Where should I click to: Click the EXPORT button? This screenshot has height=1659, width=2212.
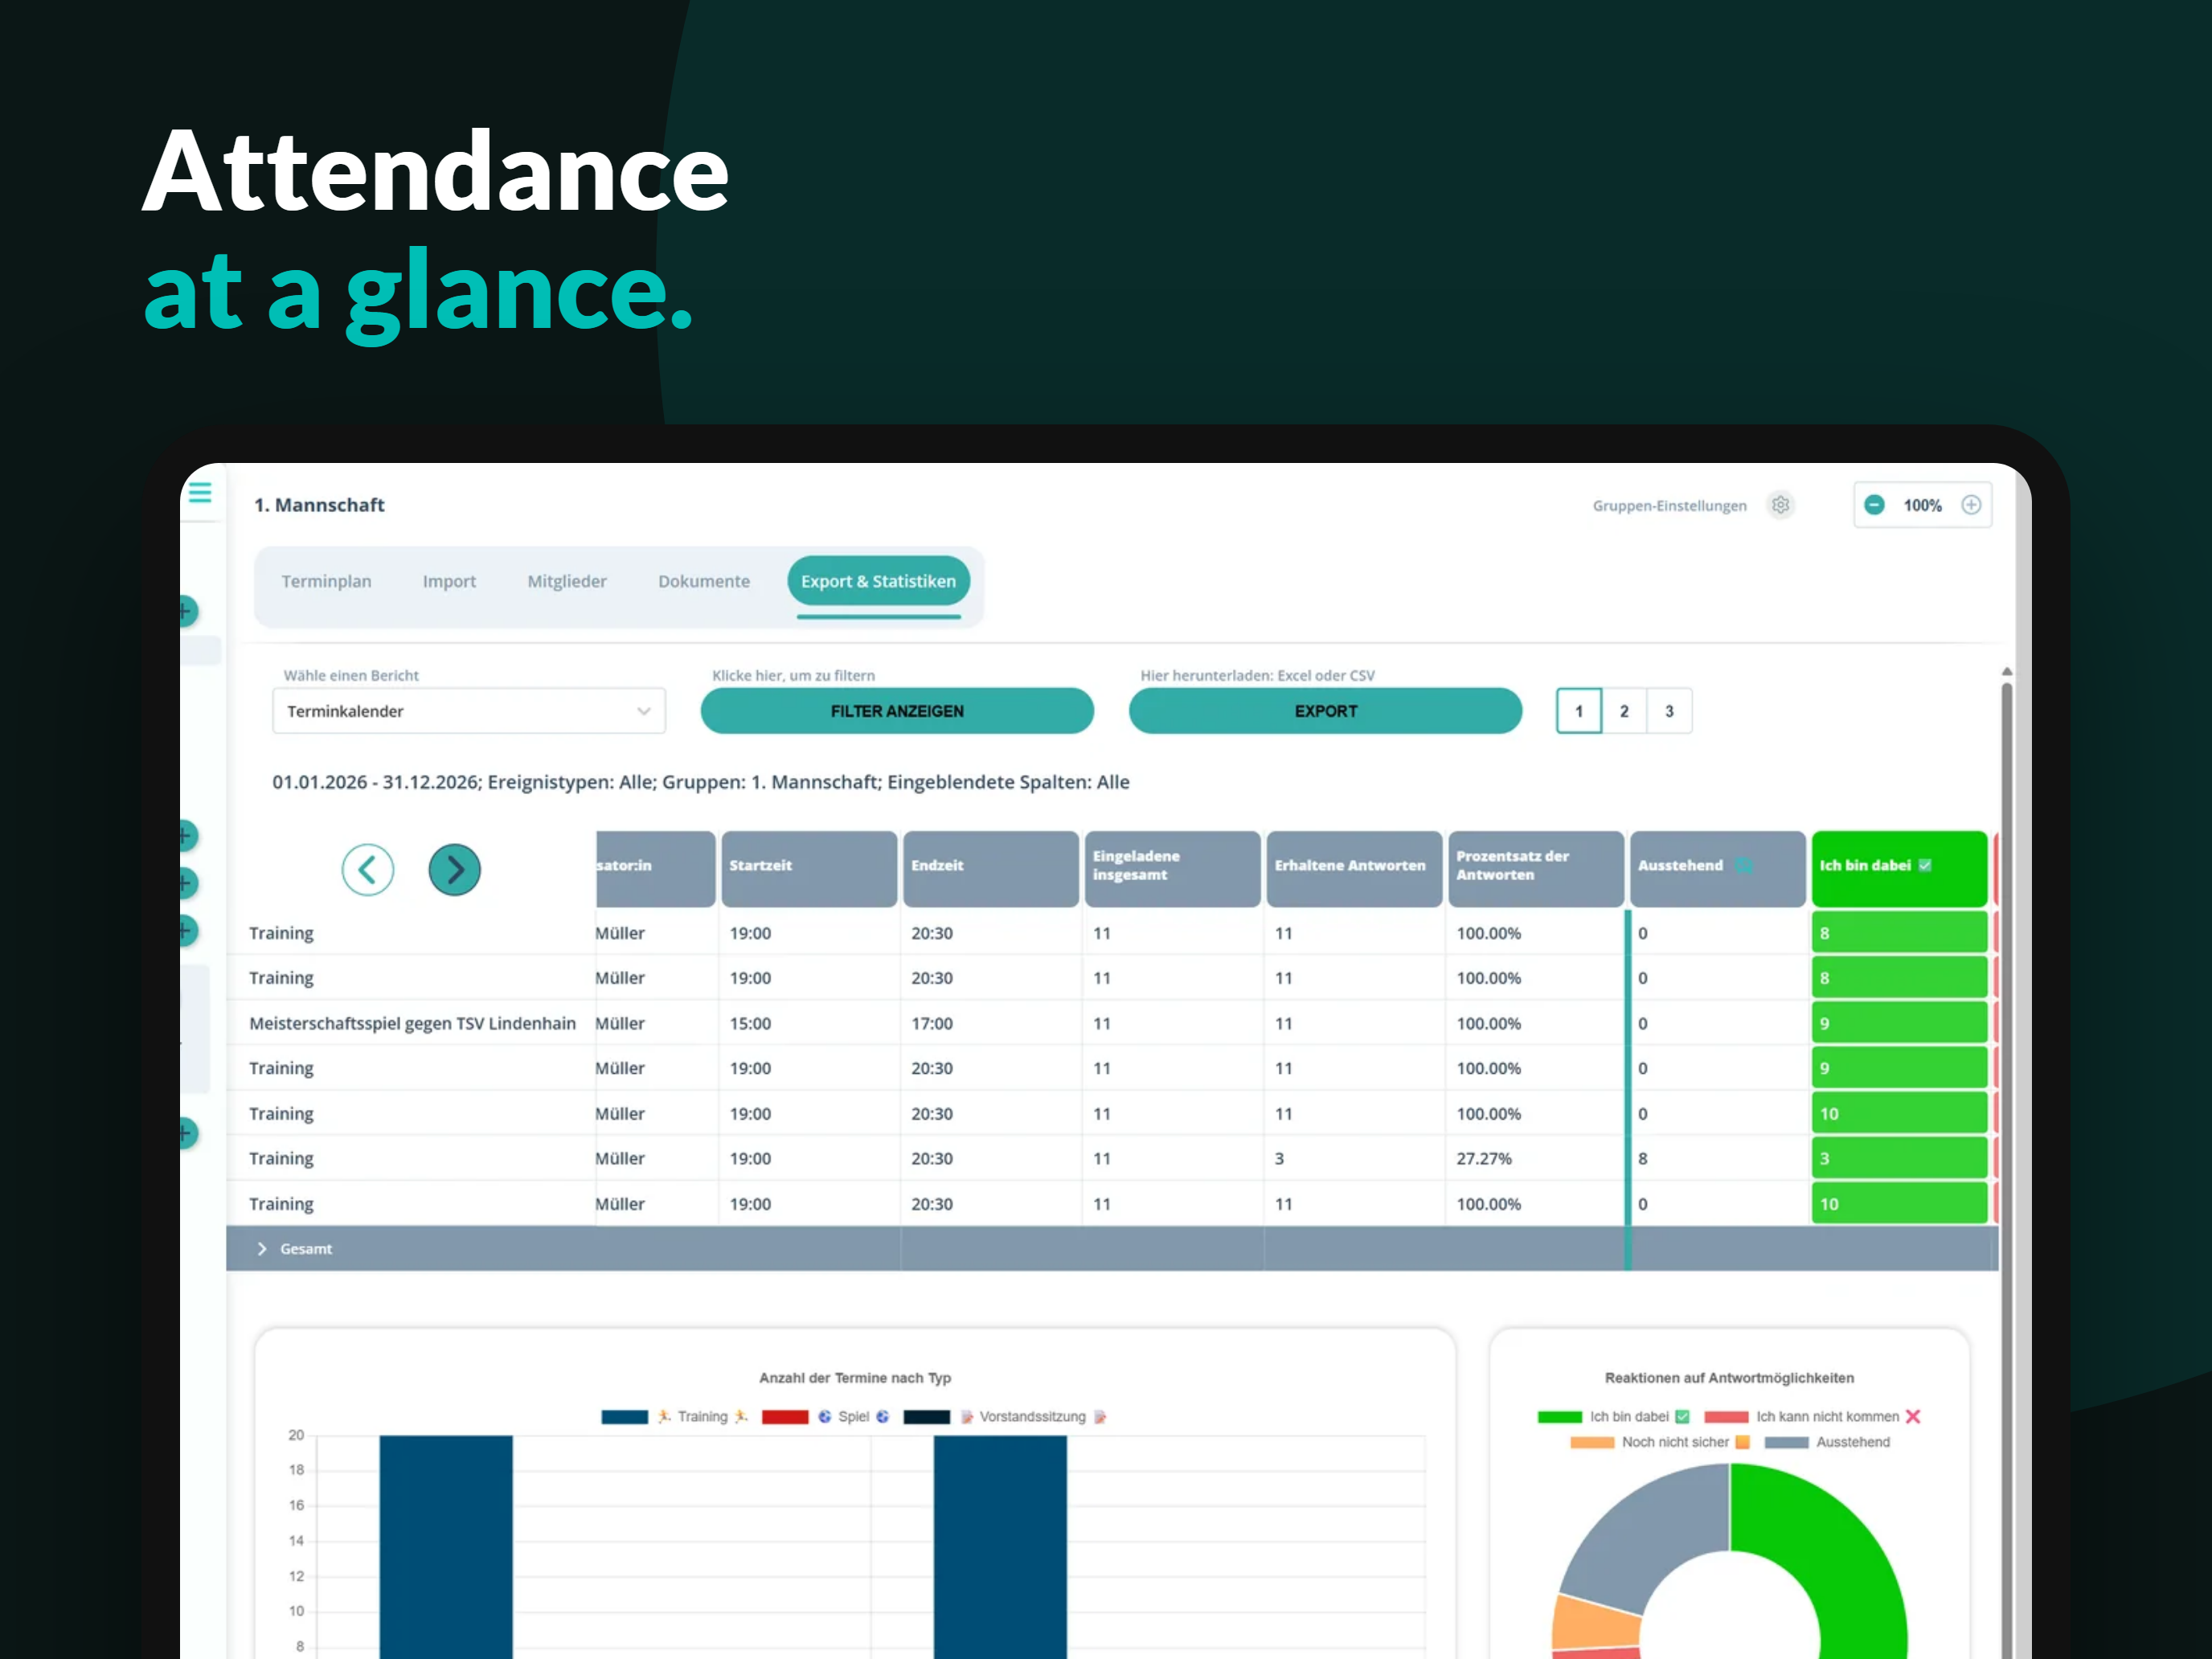[x=1326, y=711]
